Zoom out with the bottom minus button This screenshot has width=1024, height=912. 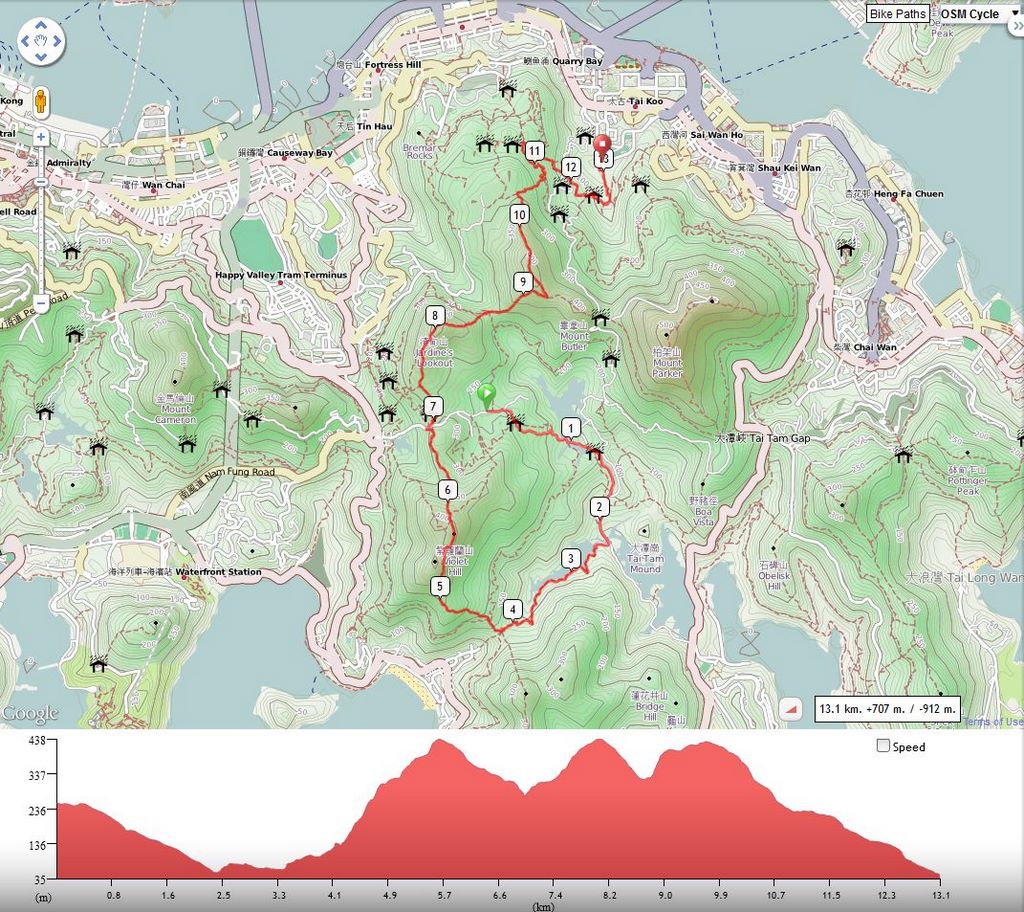click(x=41, y=302)
